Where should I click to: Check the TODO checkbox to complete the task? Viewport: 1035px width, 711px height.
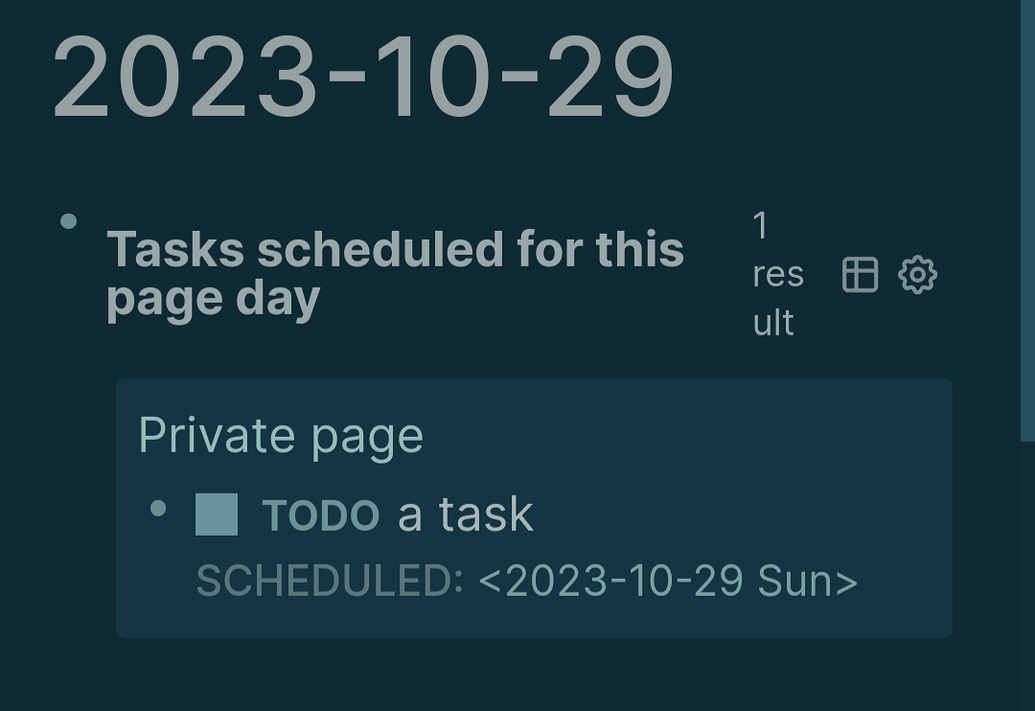(x=215, y=512)
